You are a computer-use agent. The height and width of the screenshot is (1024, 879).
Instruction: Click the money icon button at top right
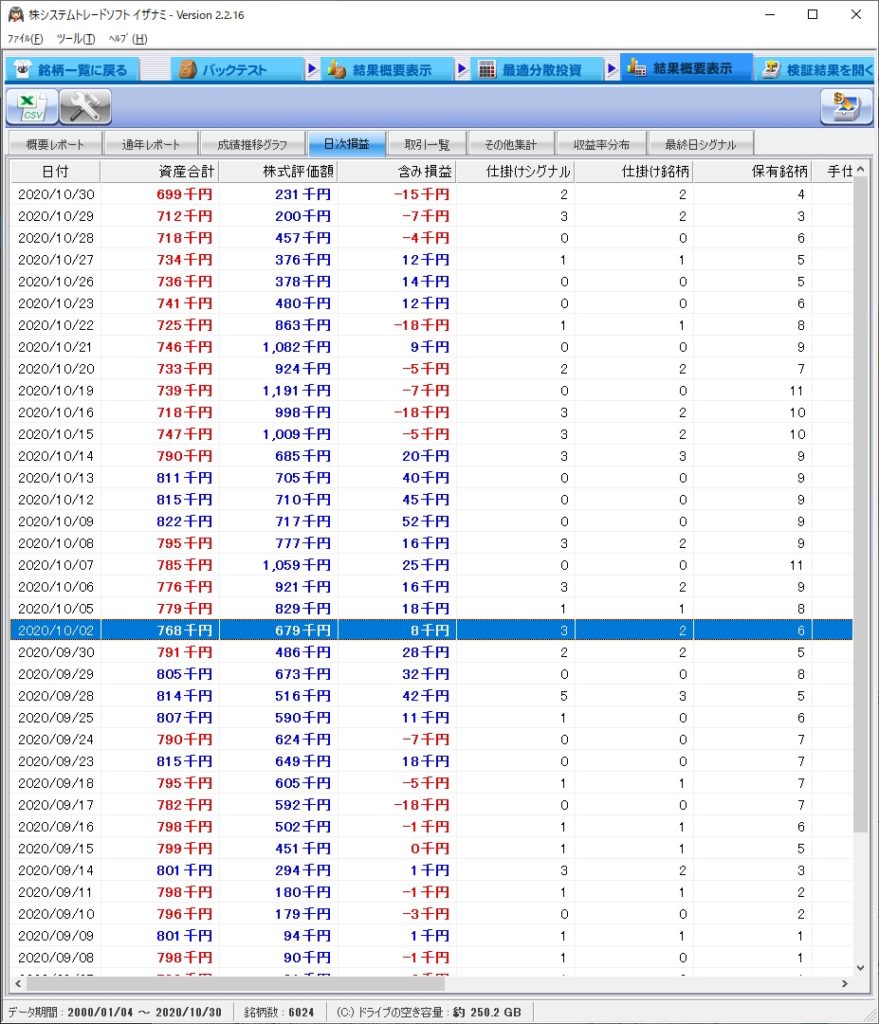tap(846, 106)
